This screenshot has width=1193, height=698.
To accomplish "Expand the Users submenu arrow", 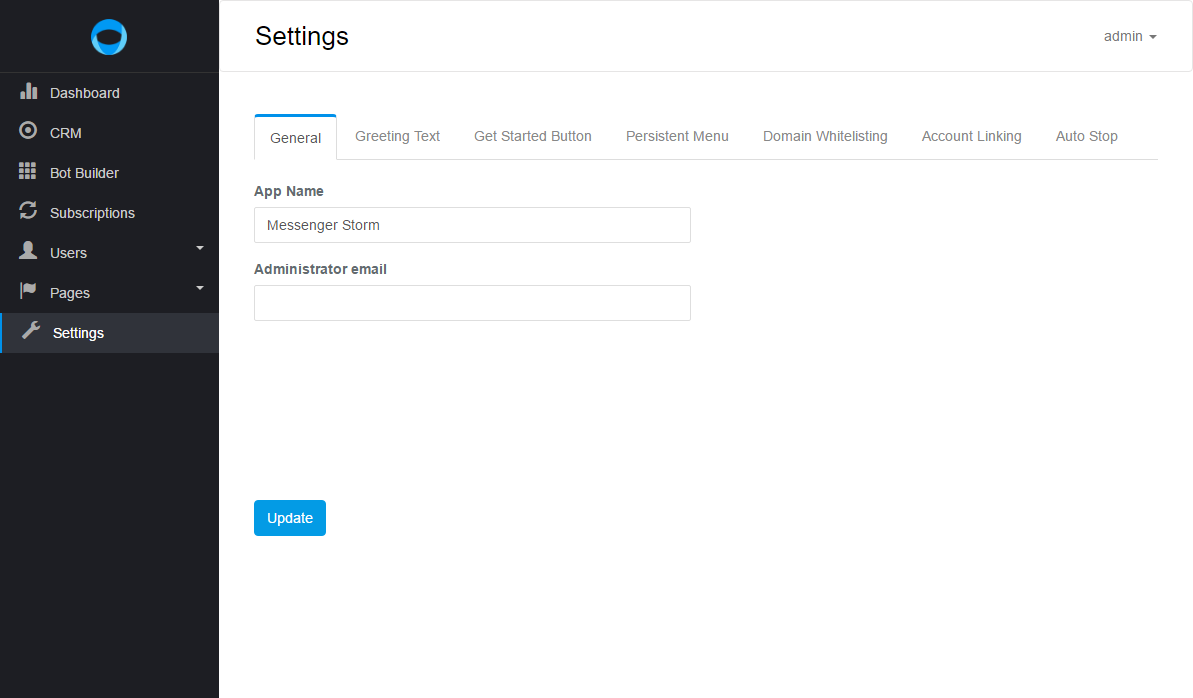I will (x=200, y=247).
